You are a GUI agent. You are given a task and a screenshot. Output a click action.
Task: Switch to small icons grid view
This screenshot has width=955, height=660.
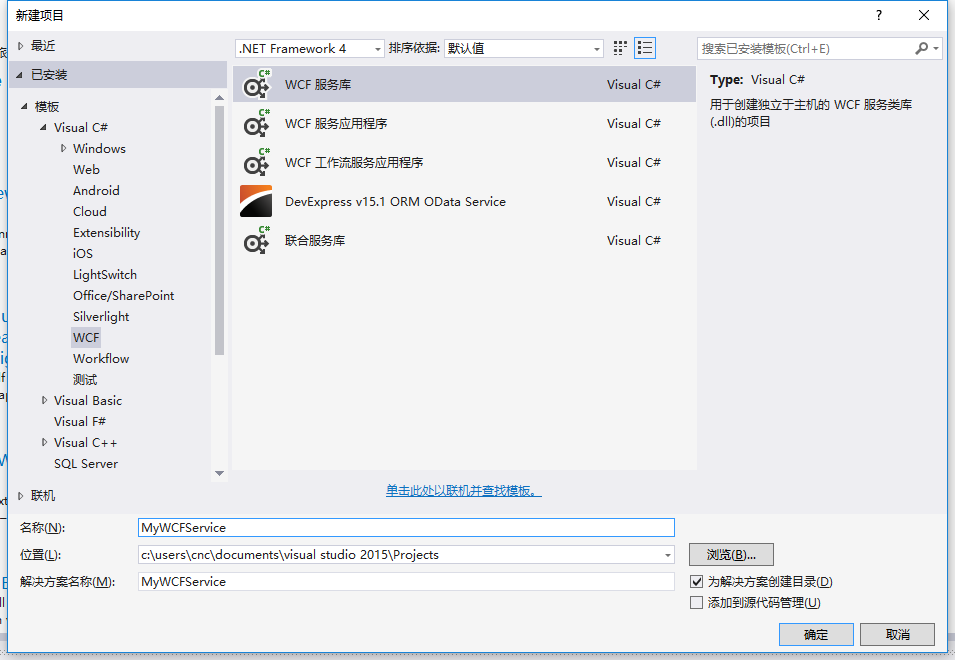point(620,48)
